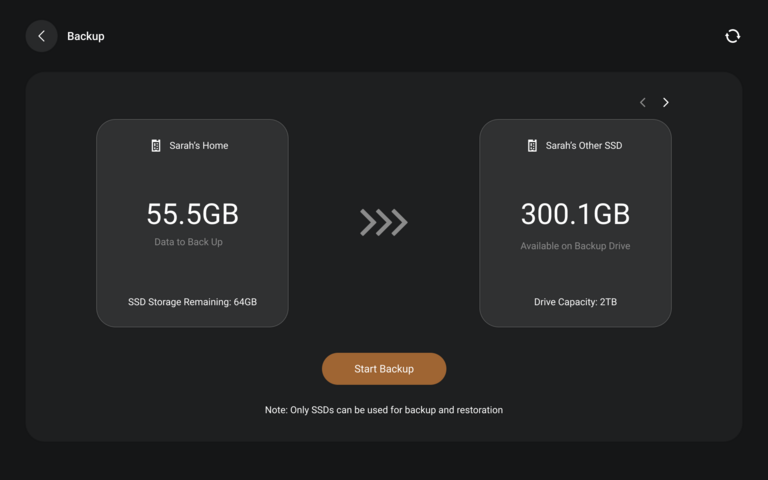Show previous backup drive with left chevron
Screen dimensions: 768x480
(643, 102)
